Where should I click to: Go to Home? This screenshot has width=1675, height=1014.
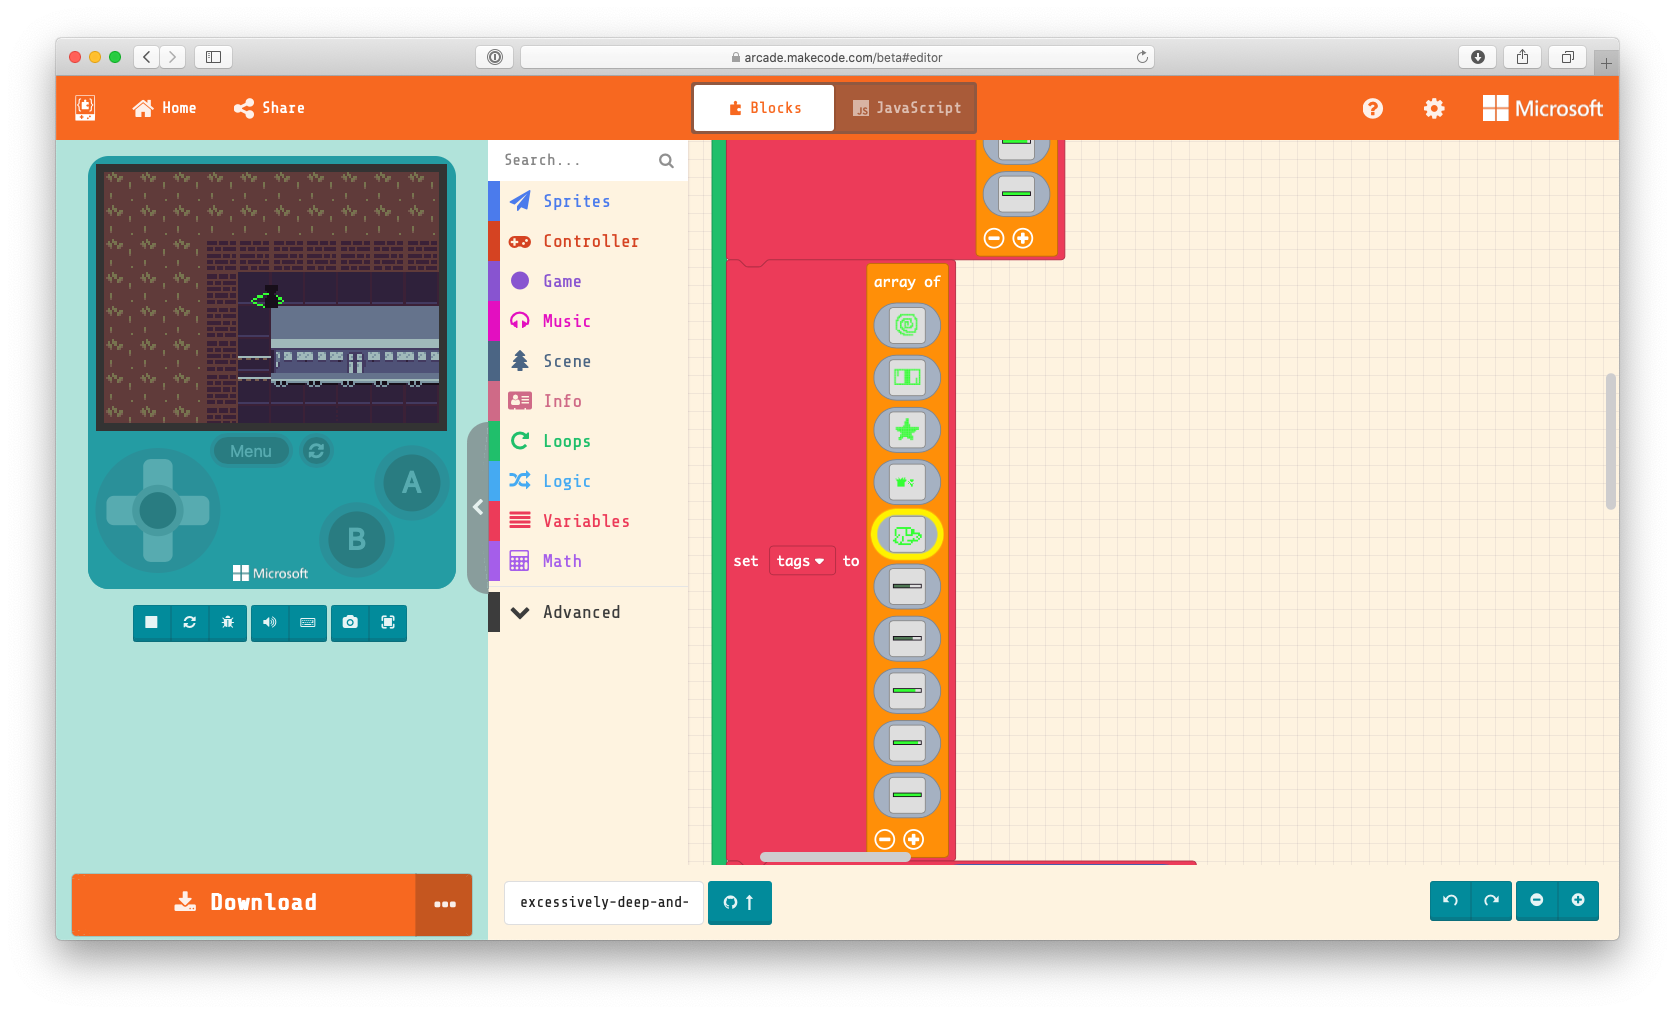coord(165,108)
